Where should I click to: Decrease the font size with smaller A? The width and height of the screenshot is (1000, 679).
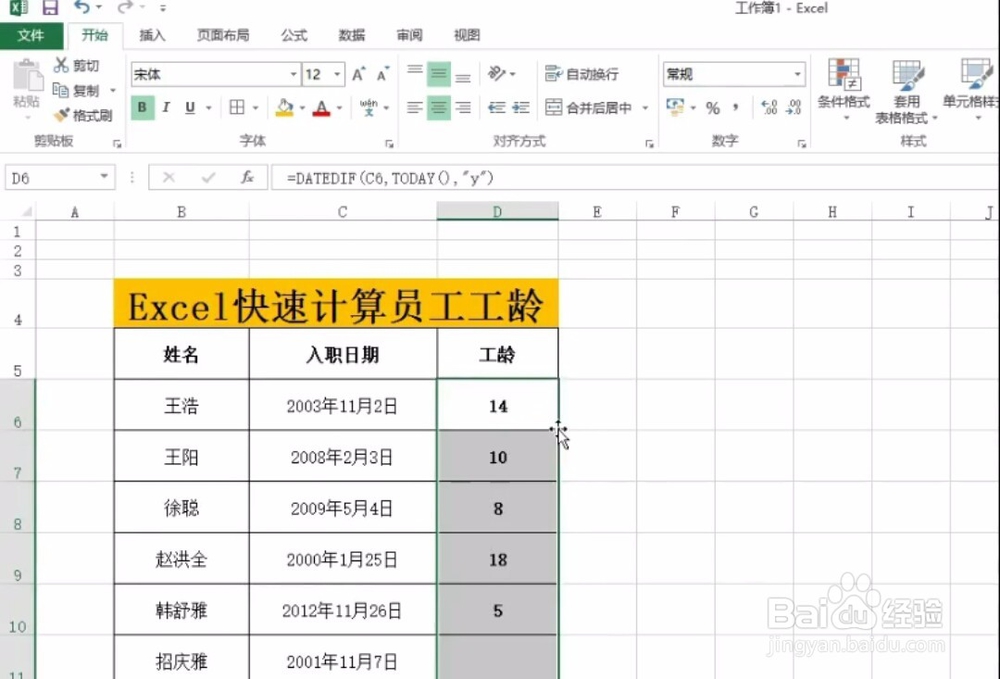(x=383, y=75)
